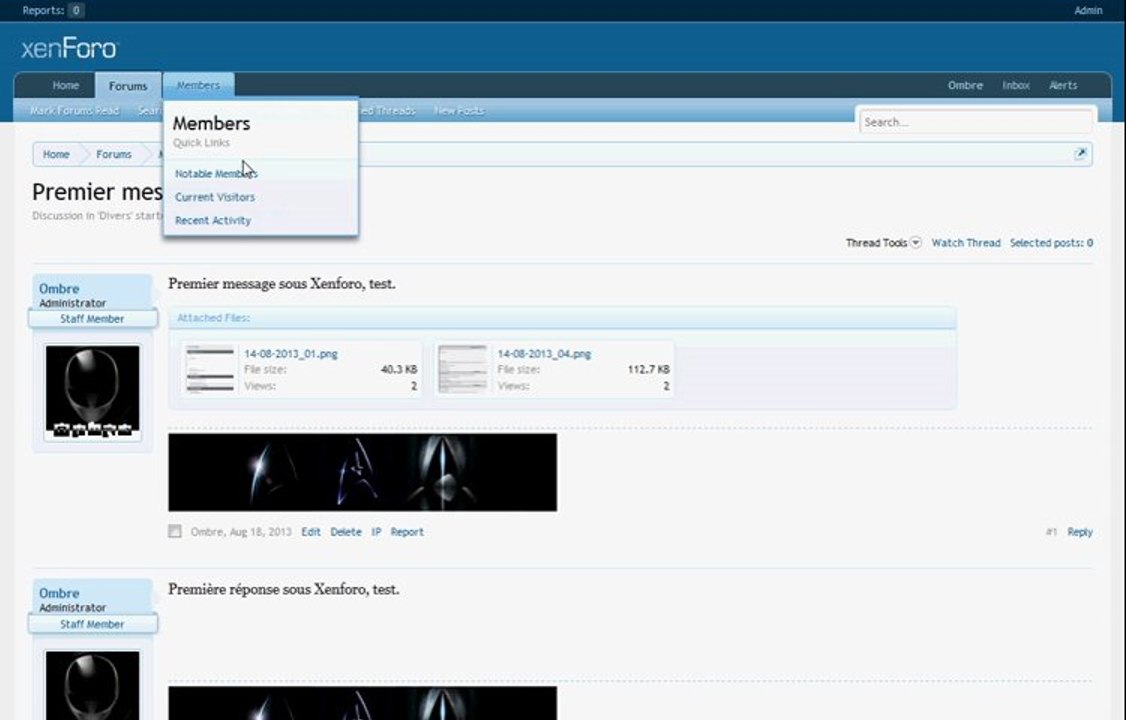
Task: Expand the Thread Tools dropdown
Action: pyautogui.click(x=883, y=243)
